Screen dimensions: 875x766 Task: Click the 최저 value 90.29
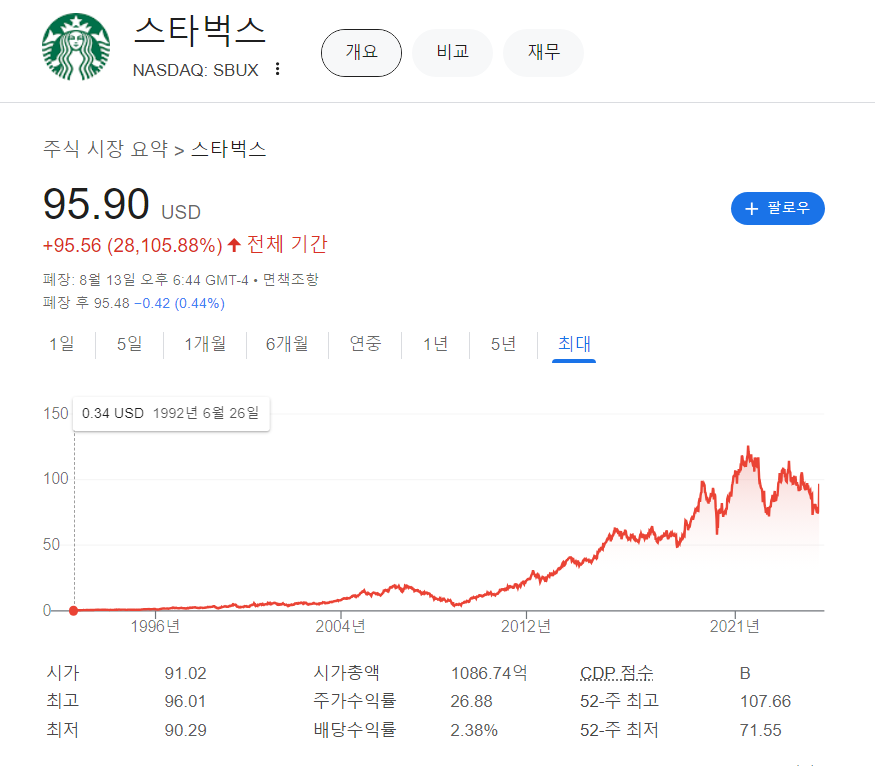coord(185,730)
